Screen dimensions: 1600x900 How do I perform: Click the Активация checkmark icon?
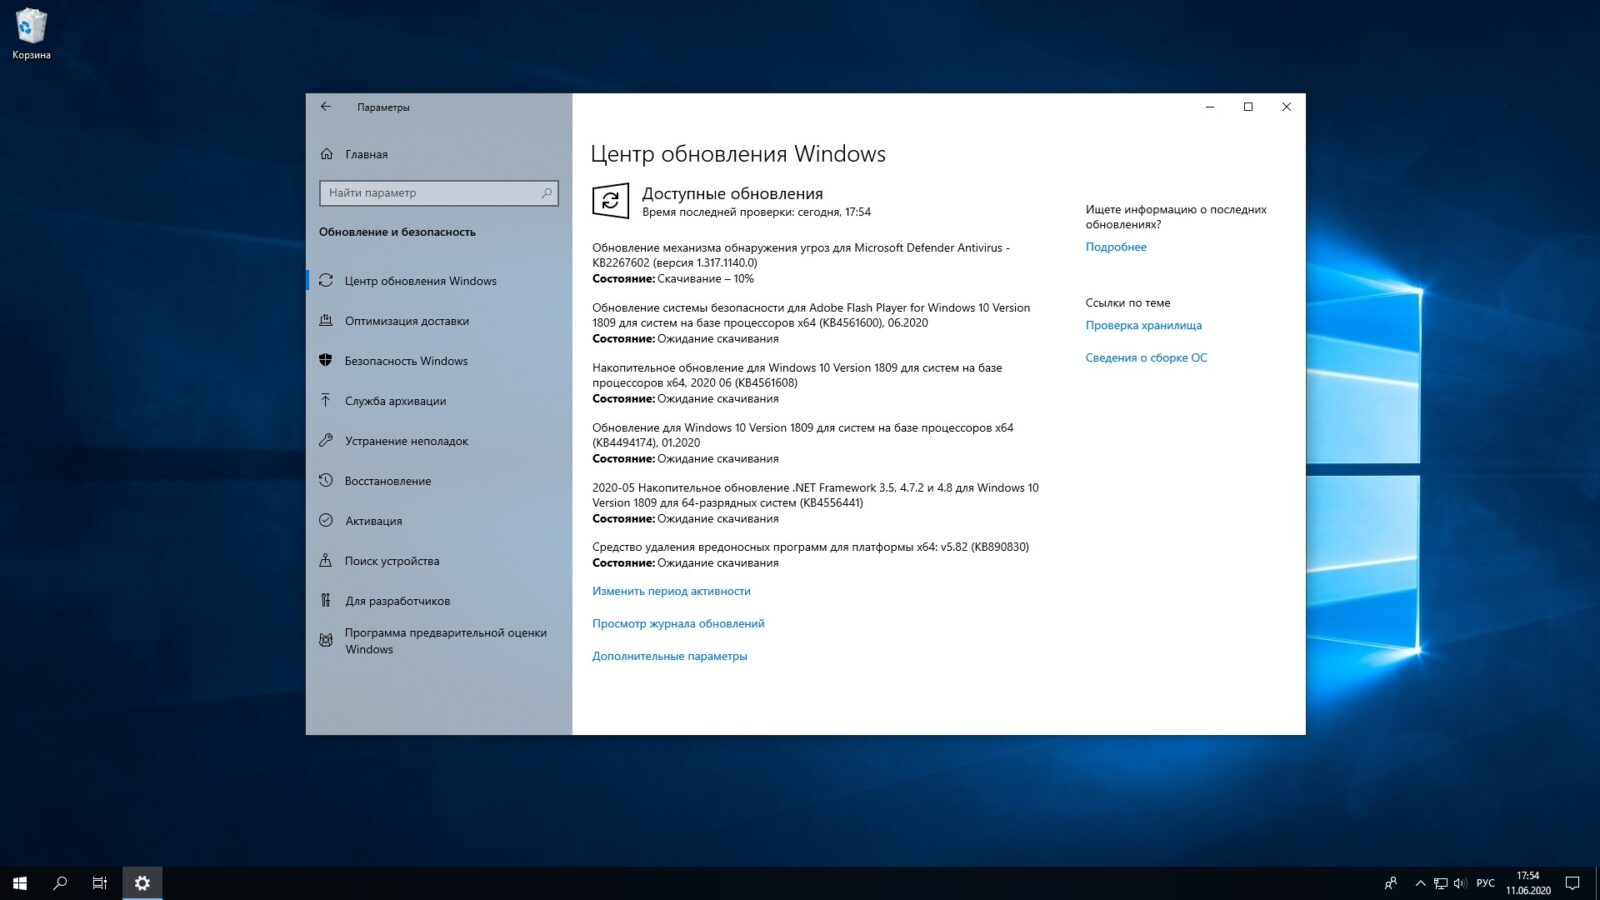(326, 521)
